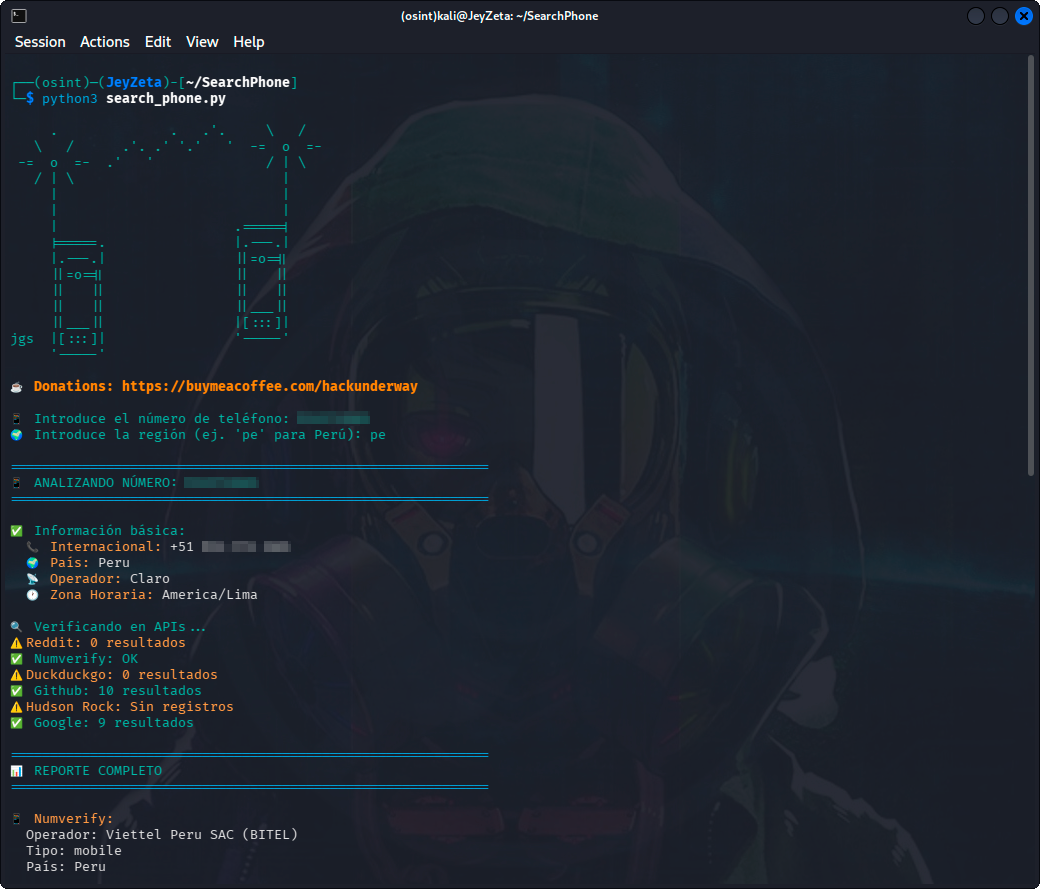Click the phone icon beside Internacional

pos(32,547)
